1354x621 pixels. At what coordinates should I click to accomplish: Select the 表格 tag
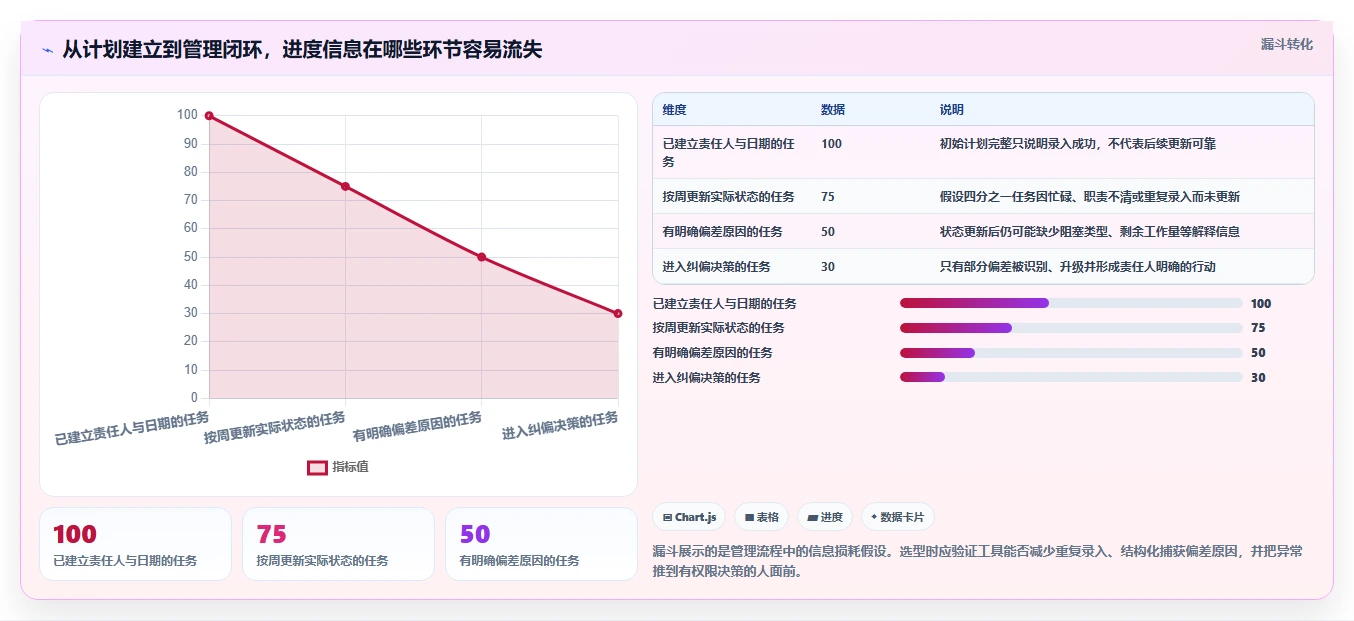pos(761,517)
